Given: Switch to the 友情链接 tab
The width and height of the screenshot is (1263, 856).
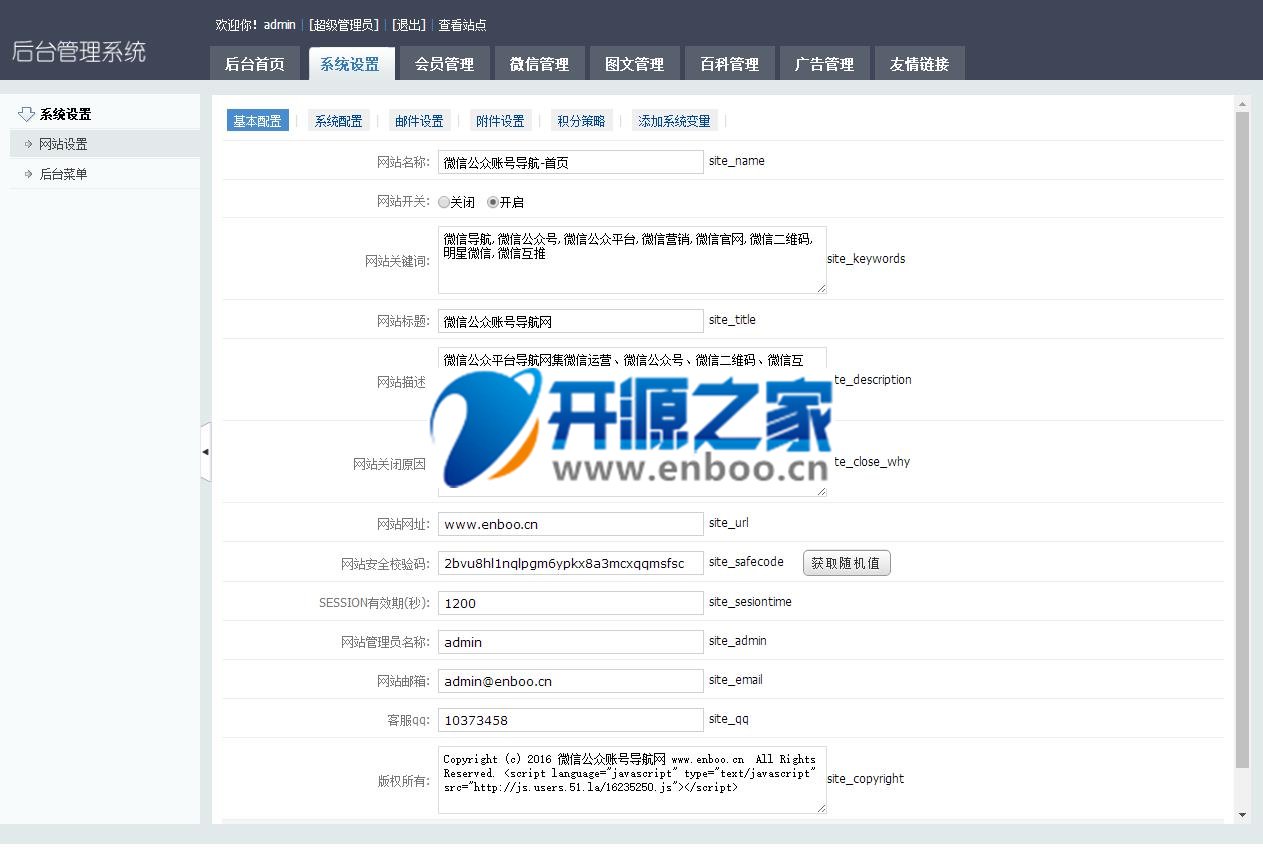Looking at the screenshot, I should 920,64.
